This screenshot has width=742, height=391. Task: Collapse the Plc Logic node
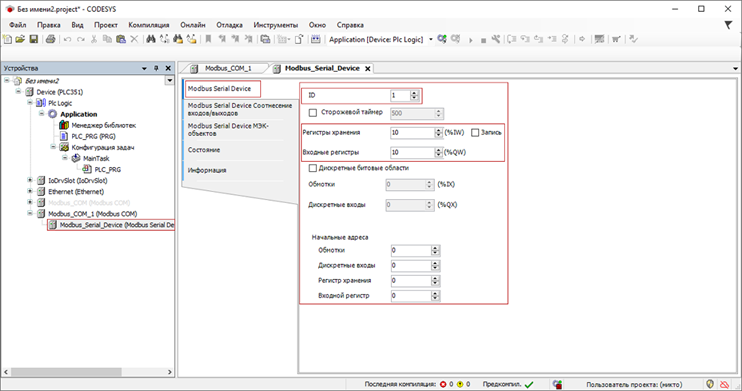pos(30,102)
